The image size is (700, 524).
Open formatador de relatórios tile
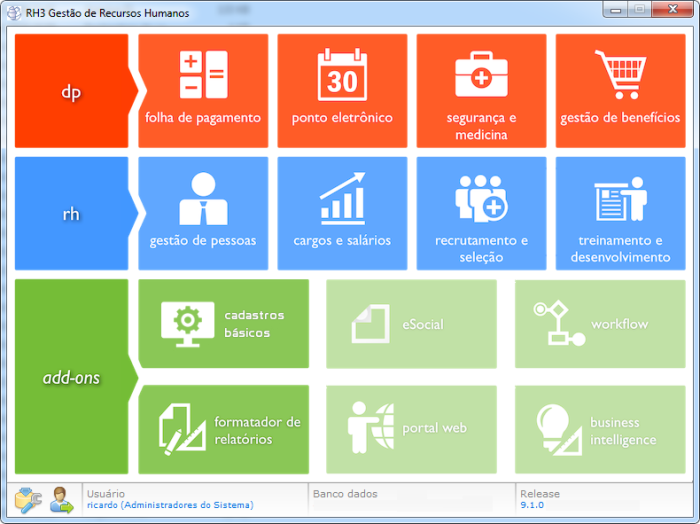click(x=223, y=430)
